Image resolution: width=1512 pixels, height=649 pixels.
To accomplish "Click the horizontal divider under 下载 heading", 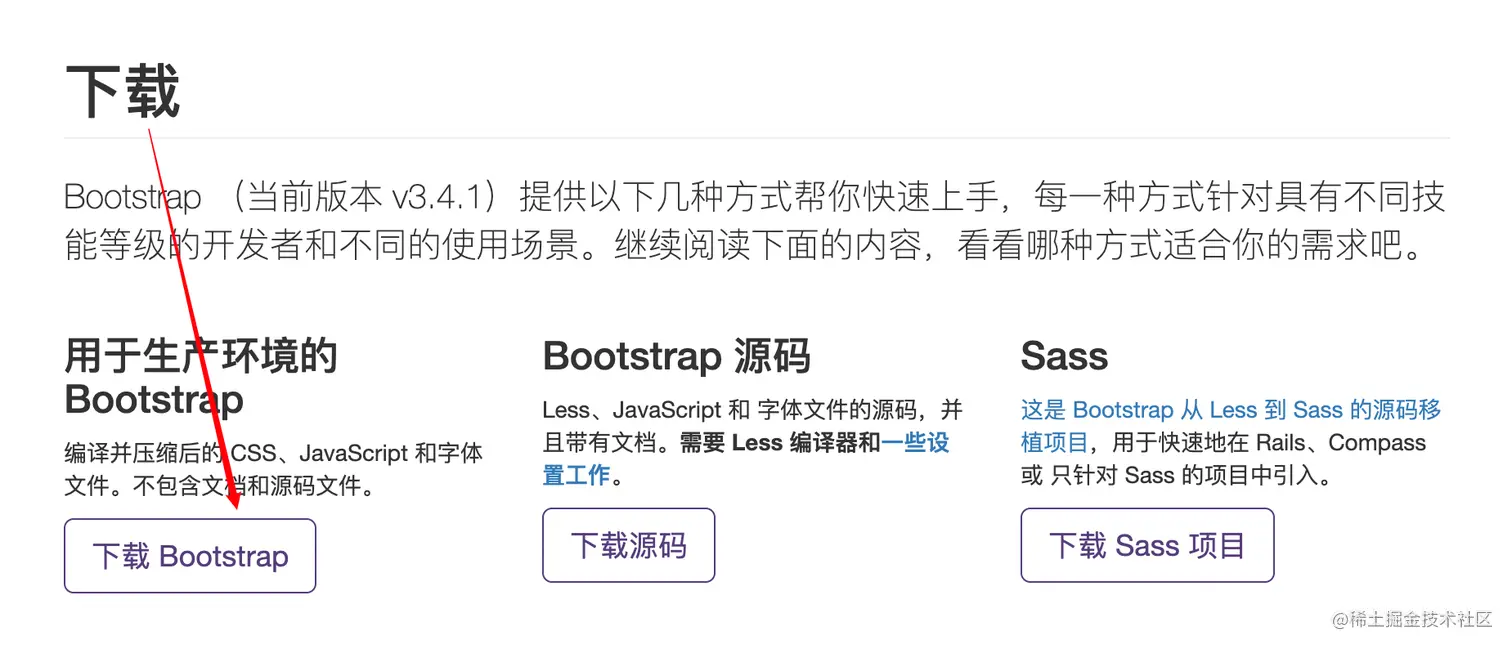I will pyautogui.click(x=756, y=138).
